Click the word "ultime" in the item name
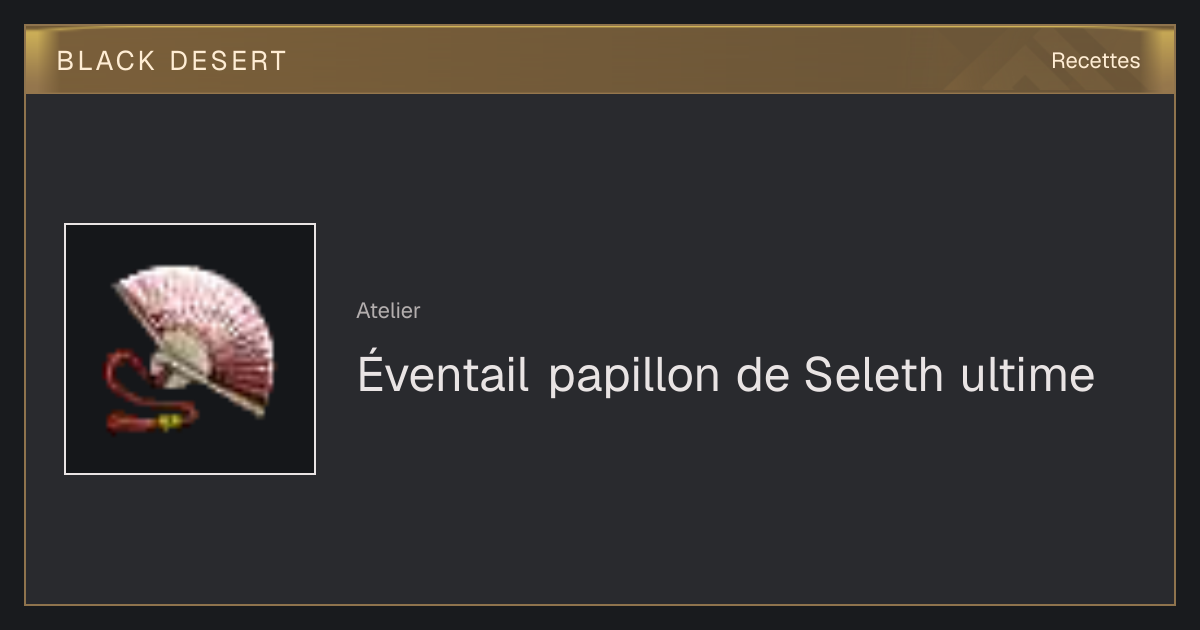The width and height of the screenshot is (1200, 630). tap(1028, 375)
